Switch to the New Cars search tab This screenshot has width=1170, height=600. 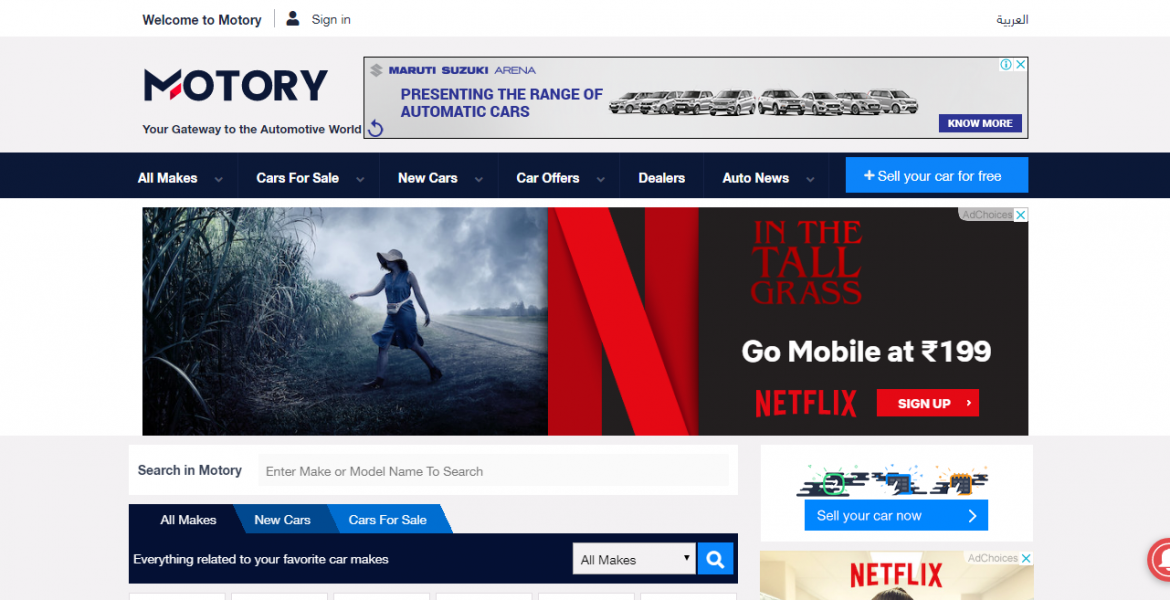[282, 520]
